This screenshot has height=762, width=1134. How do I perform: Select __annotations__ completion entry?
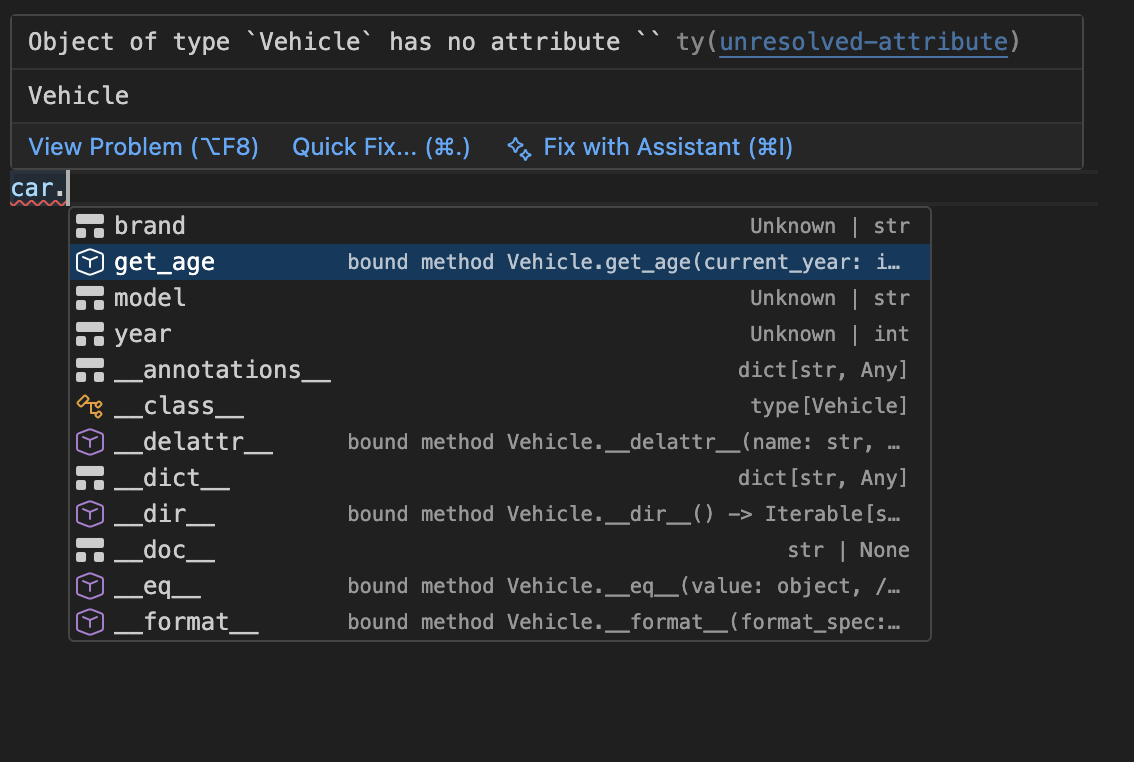coord(222,369)
